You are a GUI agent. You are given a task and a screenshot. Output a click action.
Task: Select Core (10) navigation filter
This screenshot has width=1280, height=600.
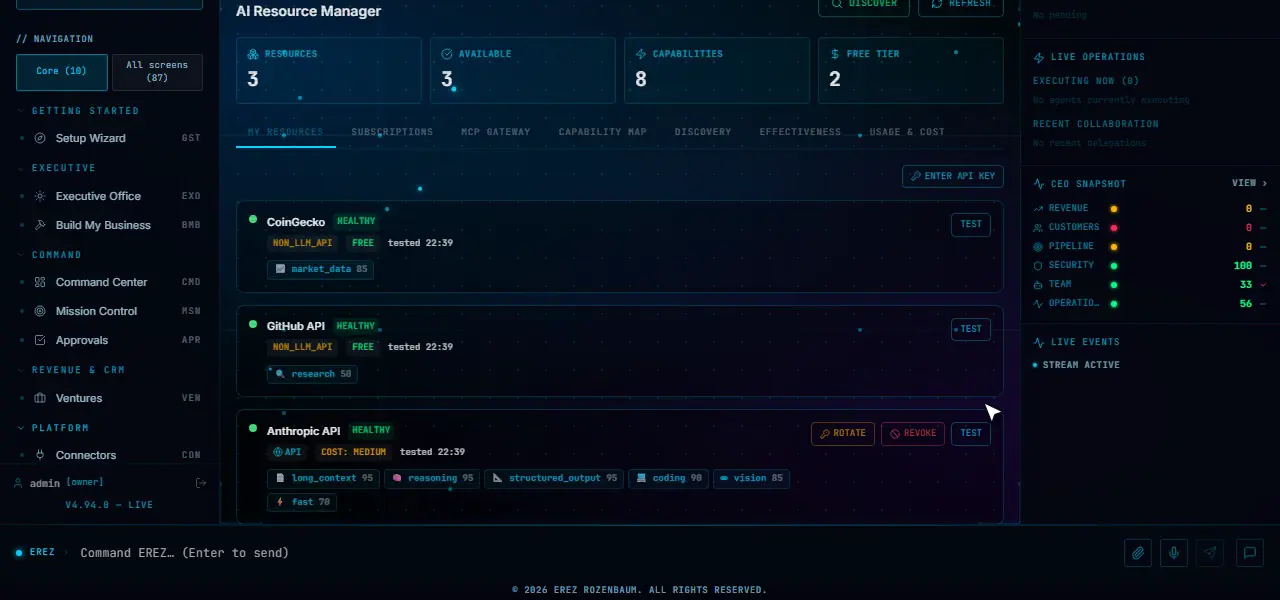pyautogui.click(x=61, y=72)
